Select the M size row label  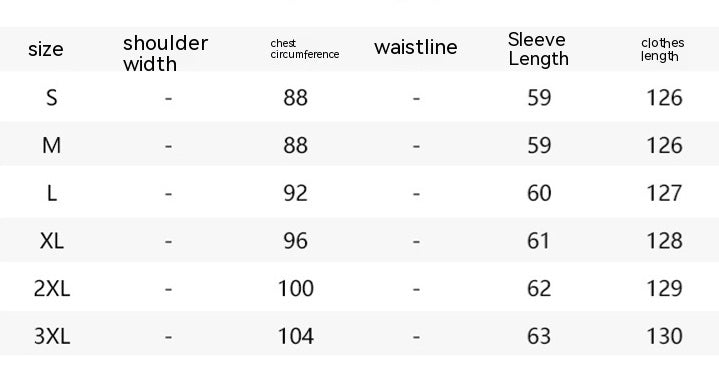51,145
